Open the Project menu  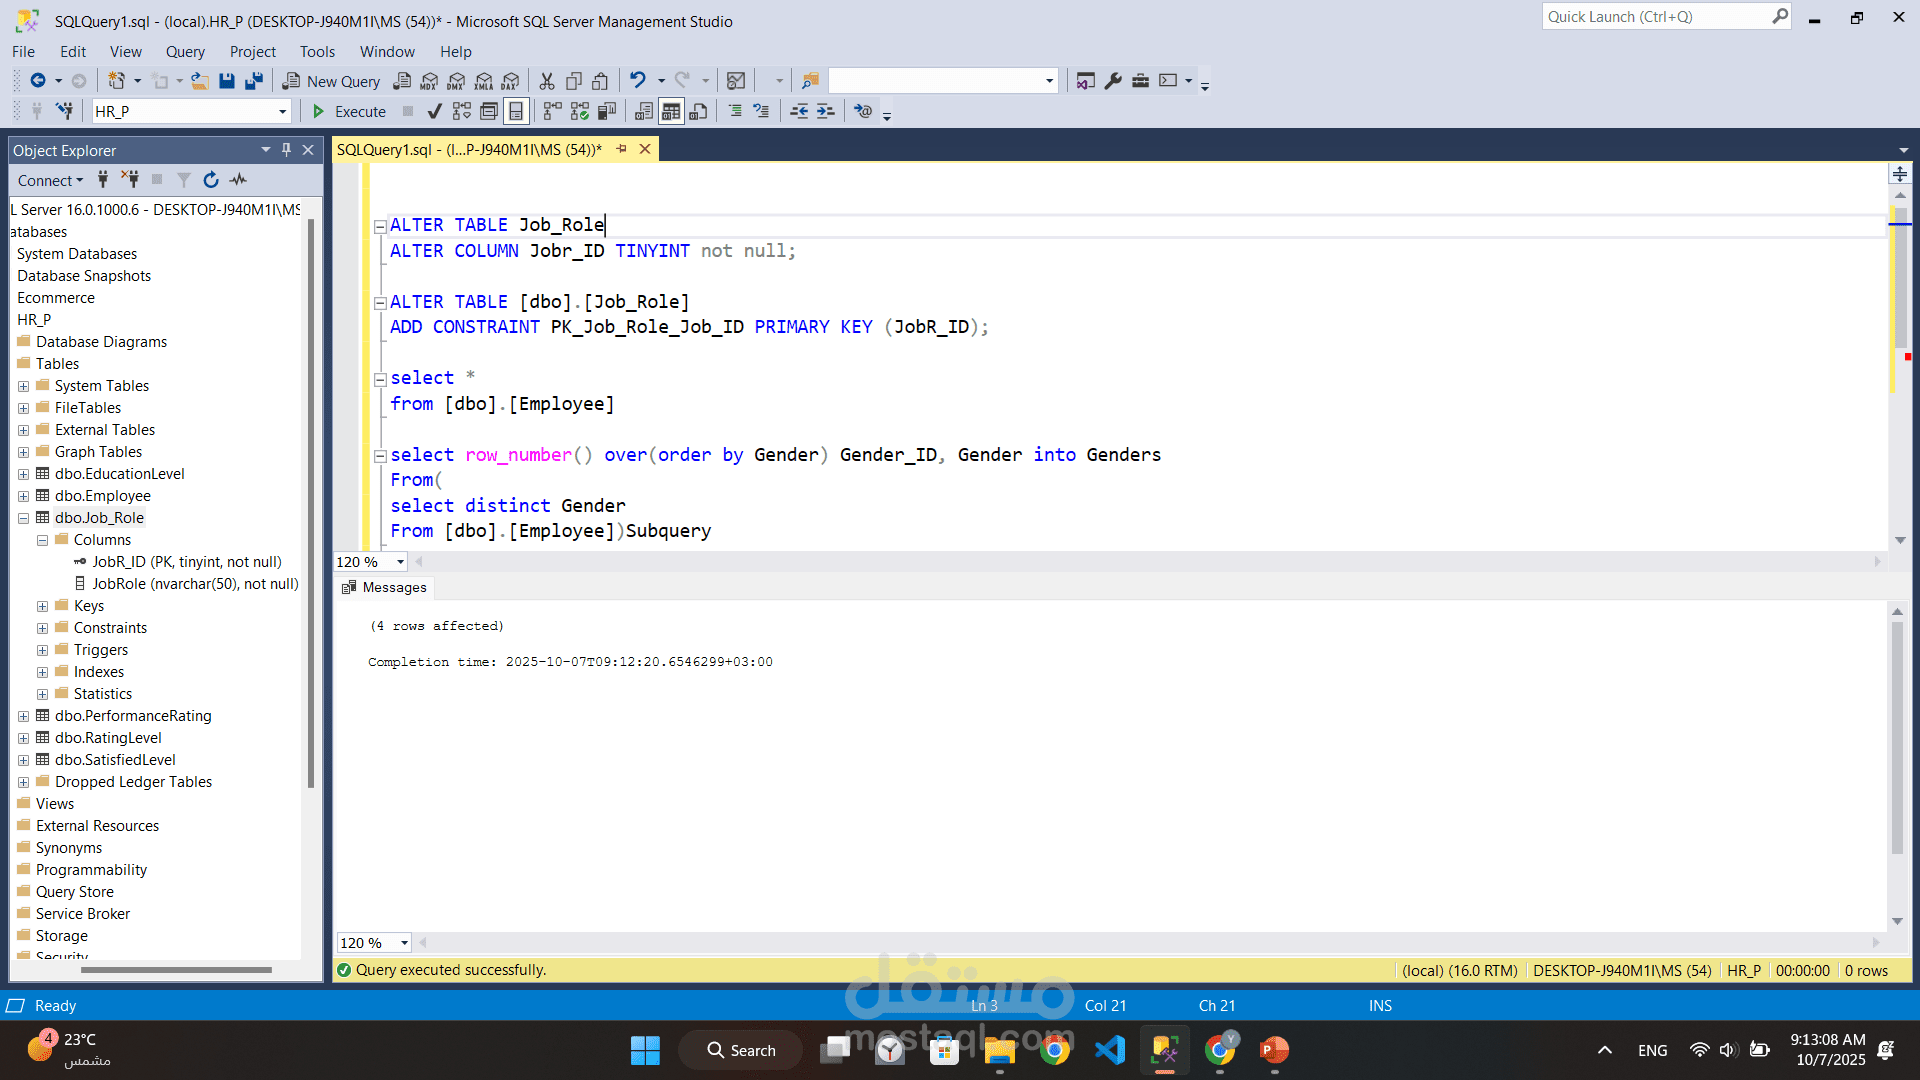252,52
